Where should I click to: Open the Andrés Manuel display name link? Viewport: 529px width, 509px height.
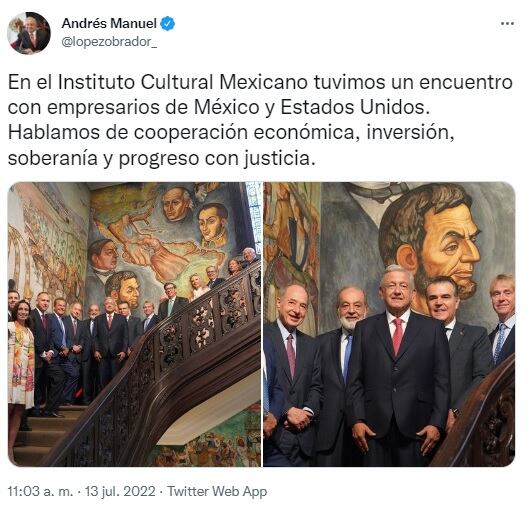[109, 24]
